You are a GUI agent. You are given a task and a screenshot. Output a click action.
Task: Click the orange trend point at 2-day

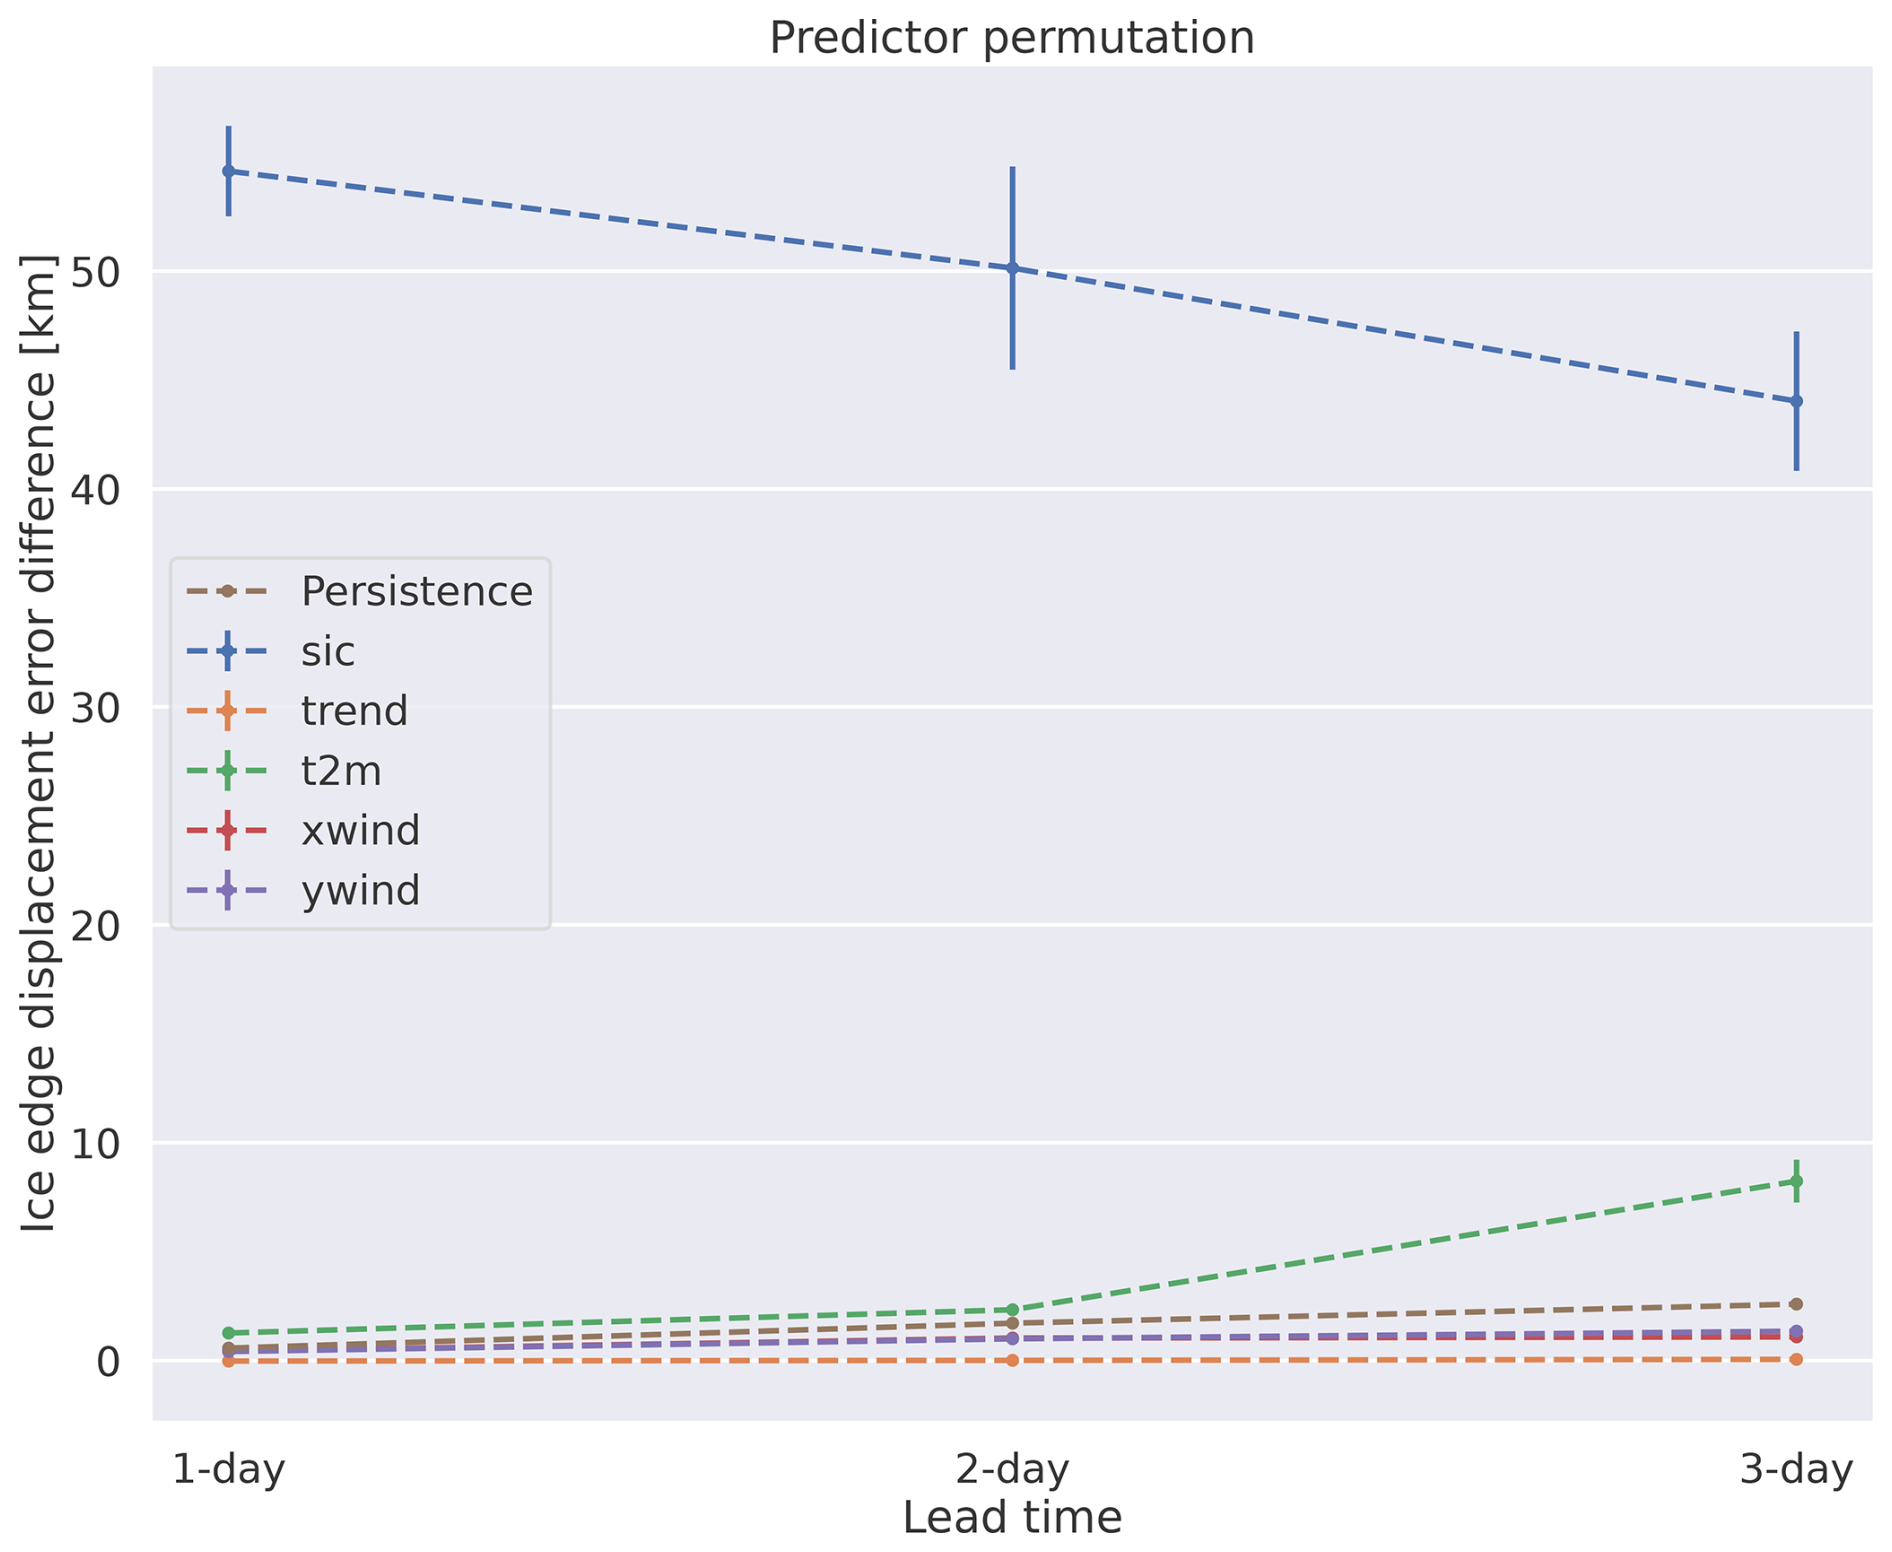pos(1012,1360)
